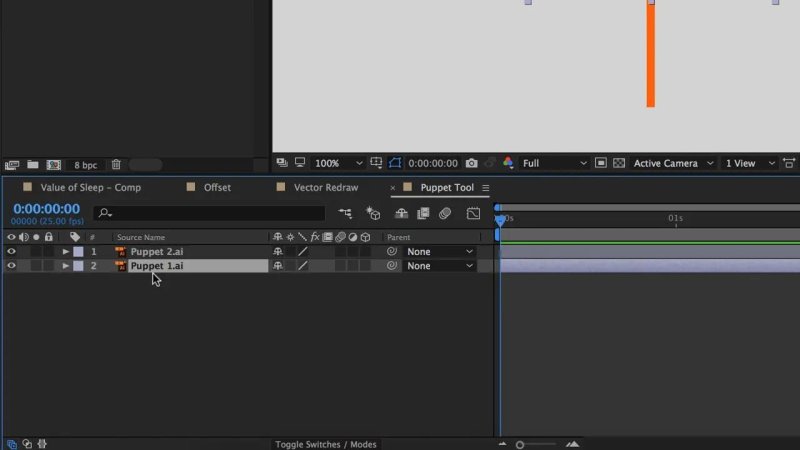Click the Solo column header dot
The image size is (800, 450).
point(36,237)
